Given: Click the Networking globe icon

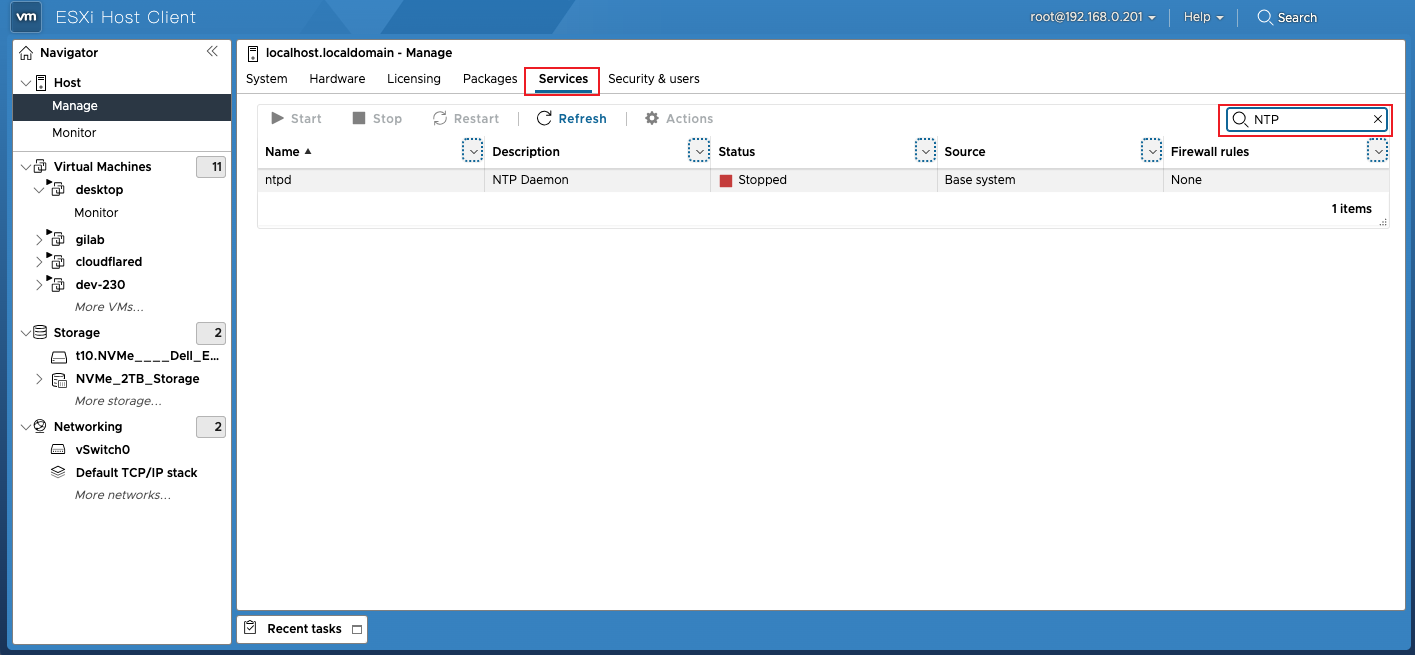Looking at the screenshot, I should point(41,426).
